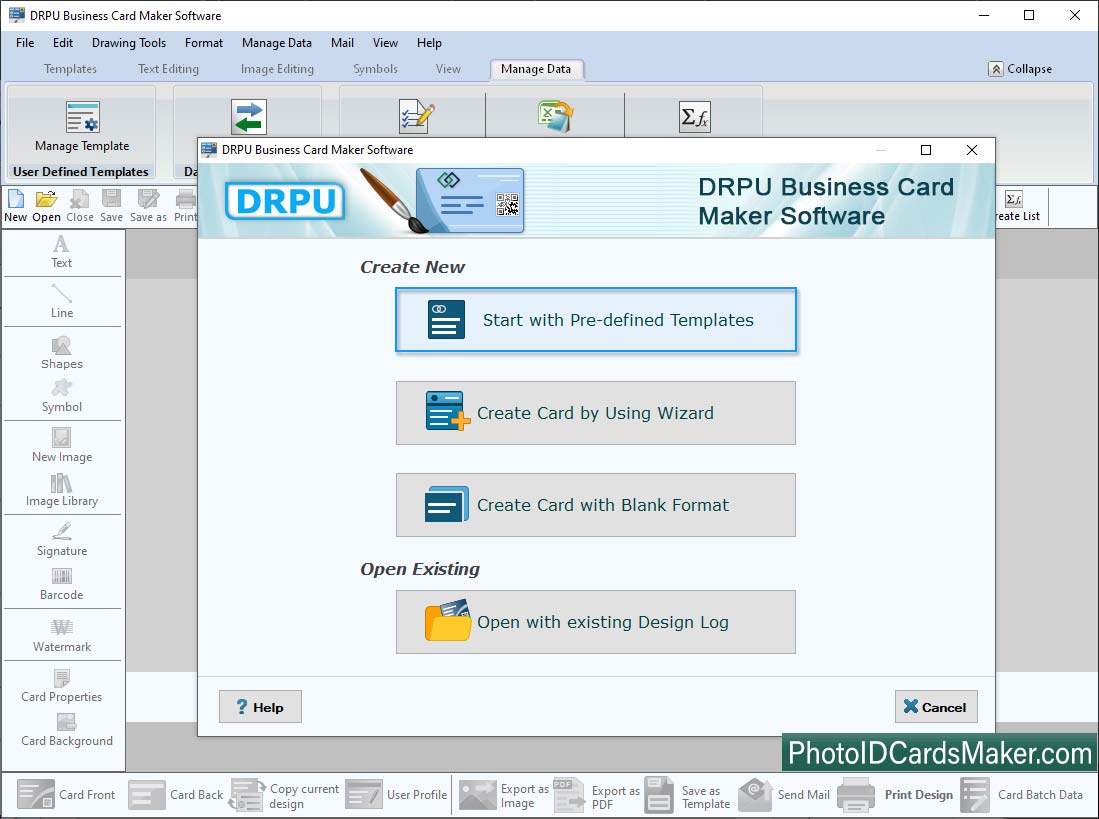Click the sigma function ribbon icon
1099x819 pixels.
click(695, 117)
